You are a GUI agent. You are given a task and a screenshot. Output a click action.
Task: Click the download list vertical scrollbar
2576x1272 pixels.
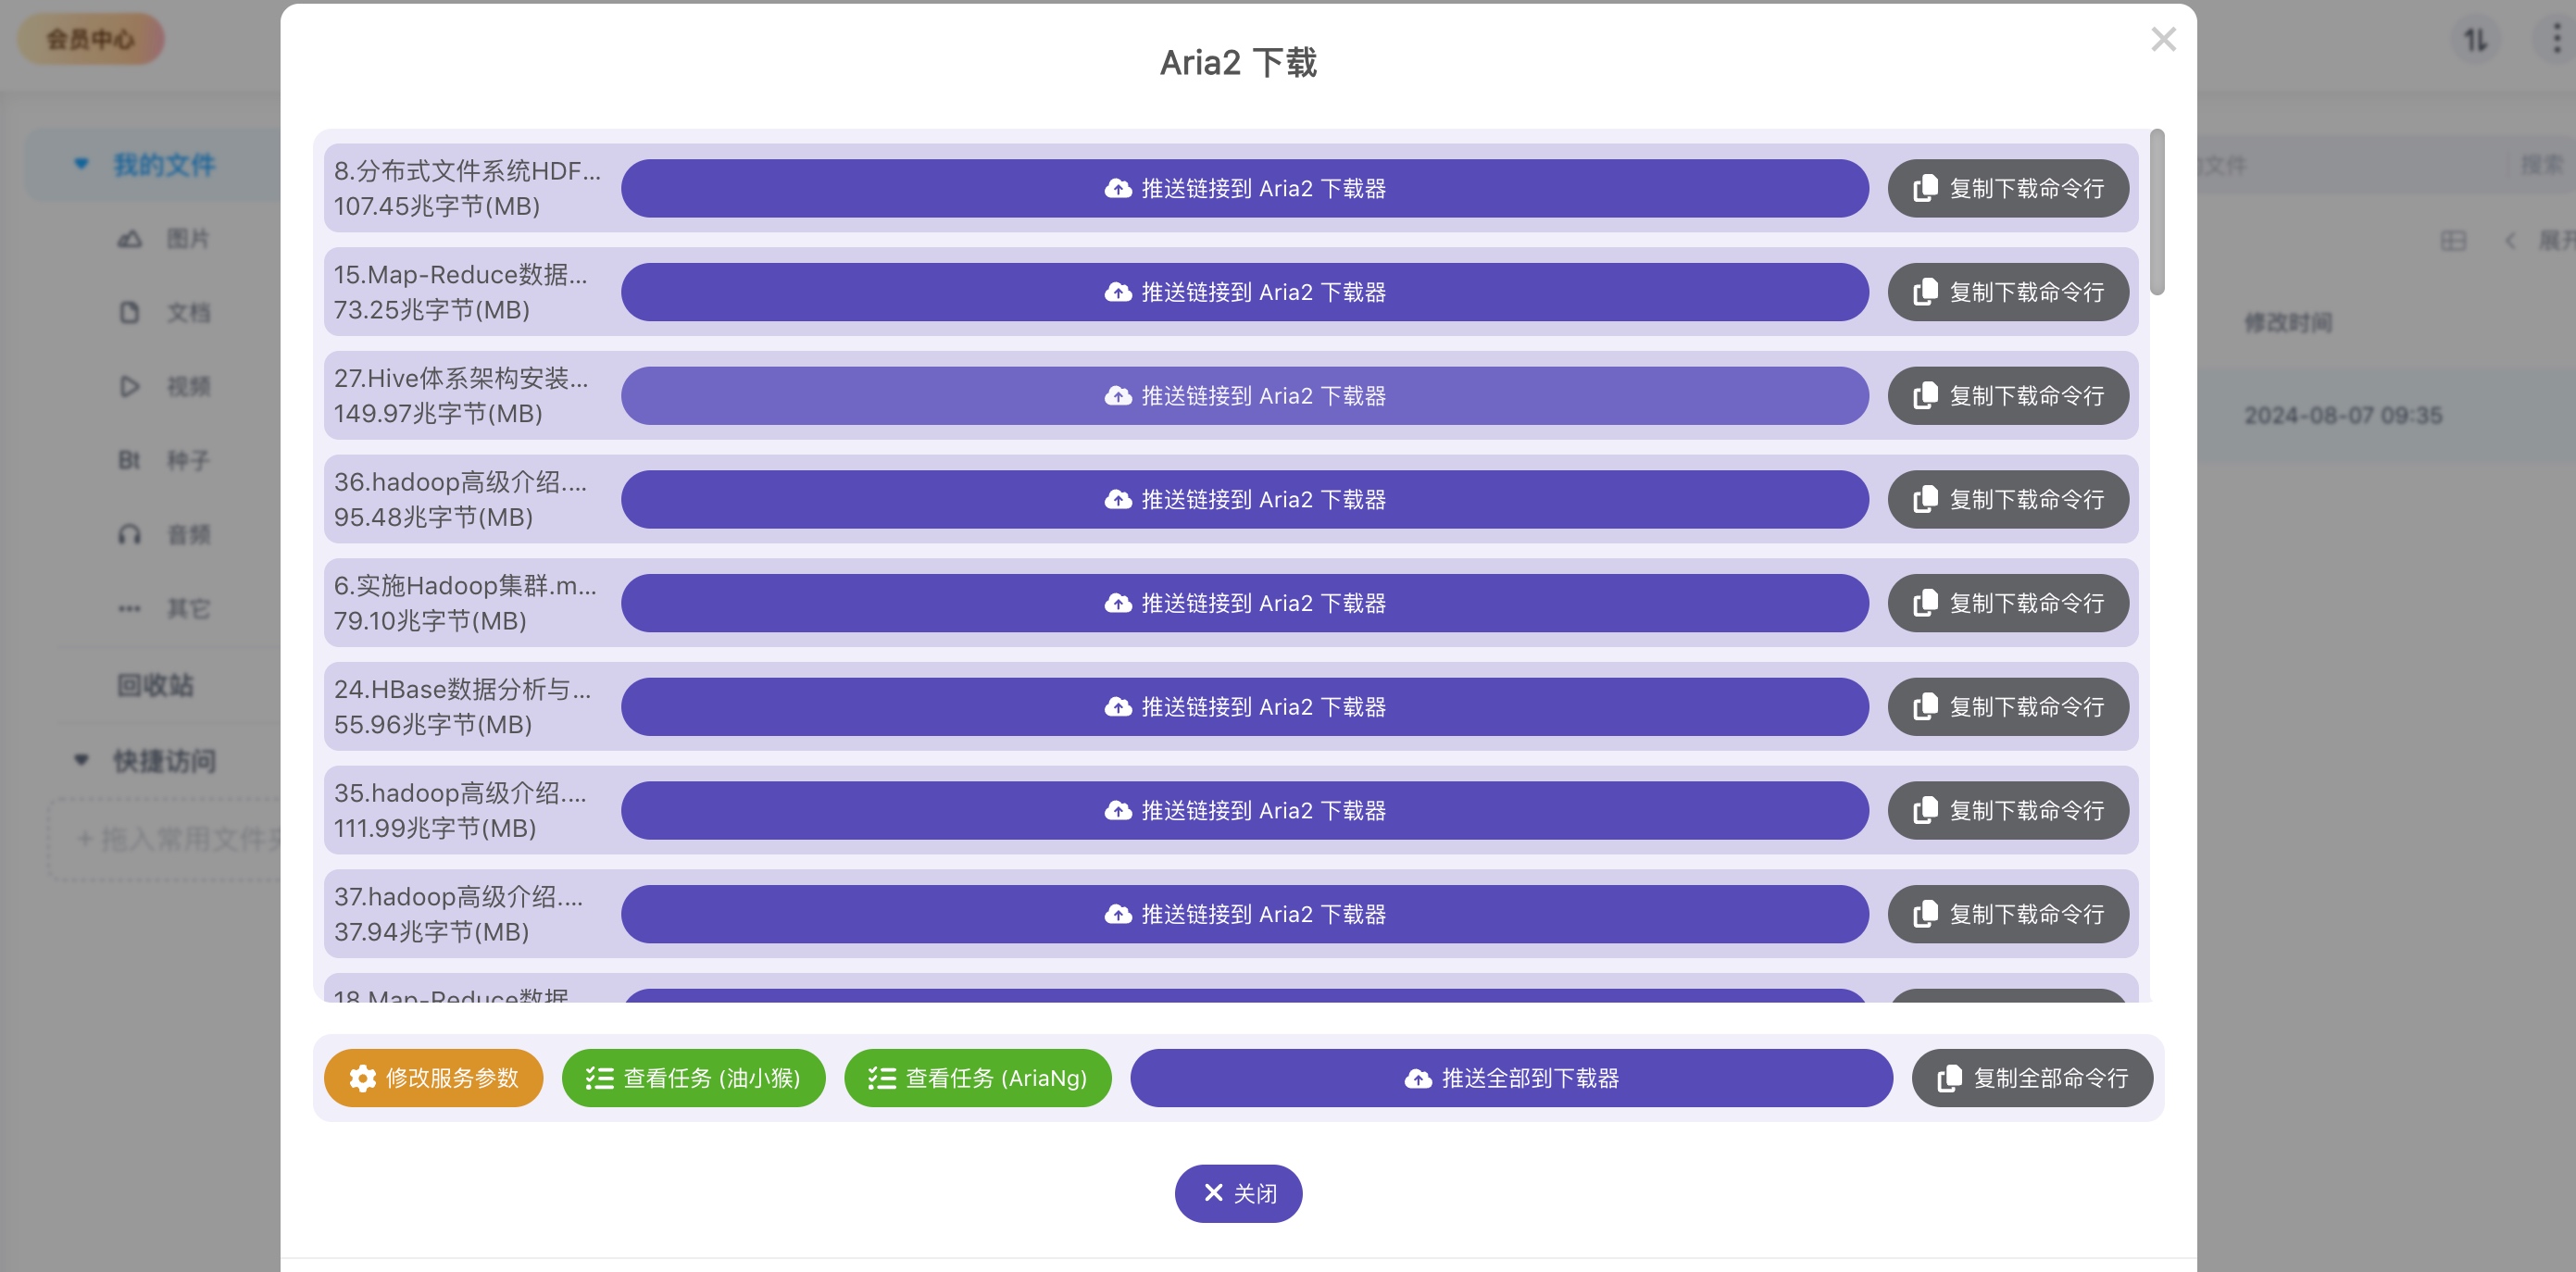pos(2157,212)
